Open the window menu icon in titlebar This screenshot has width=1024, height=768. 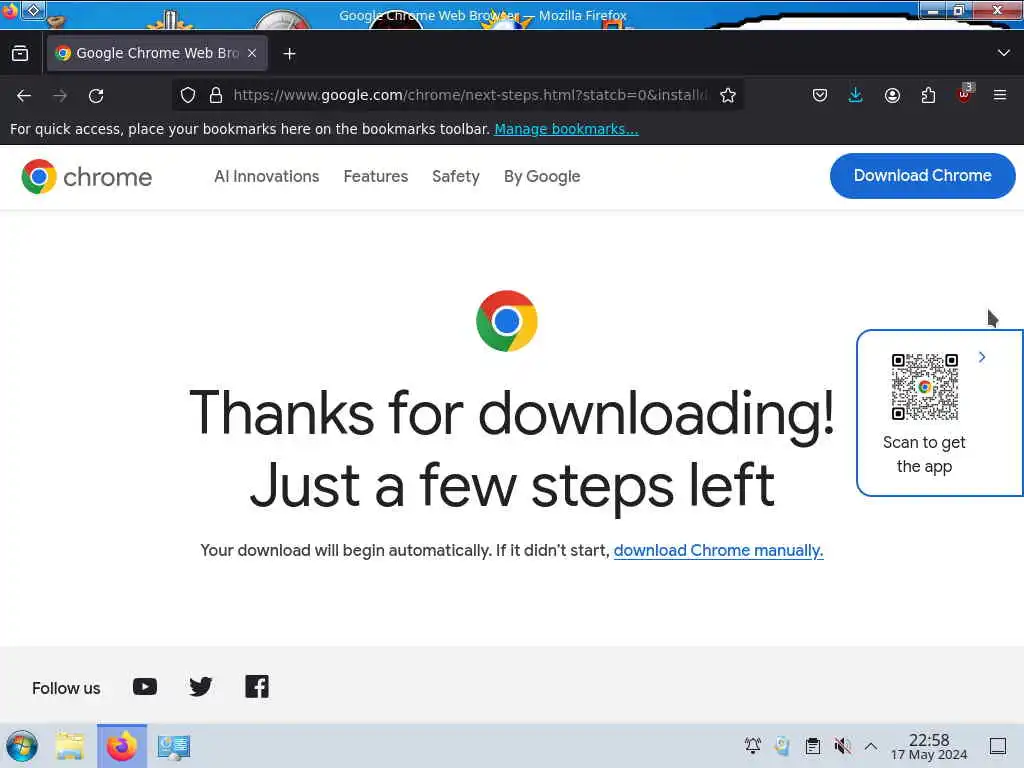(x=9, y=10)
